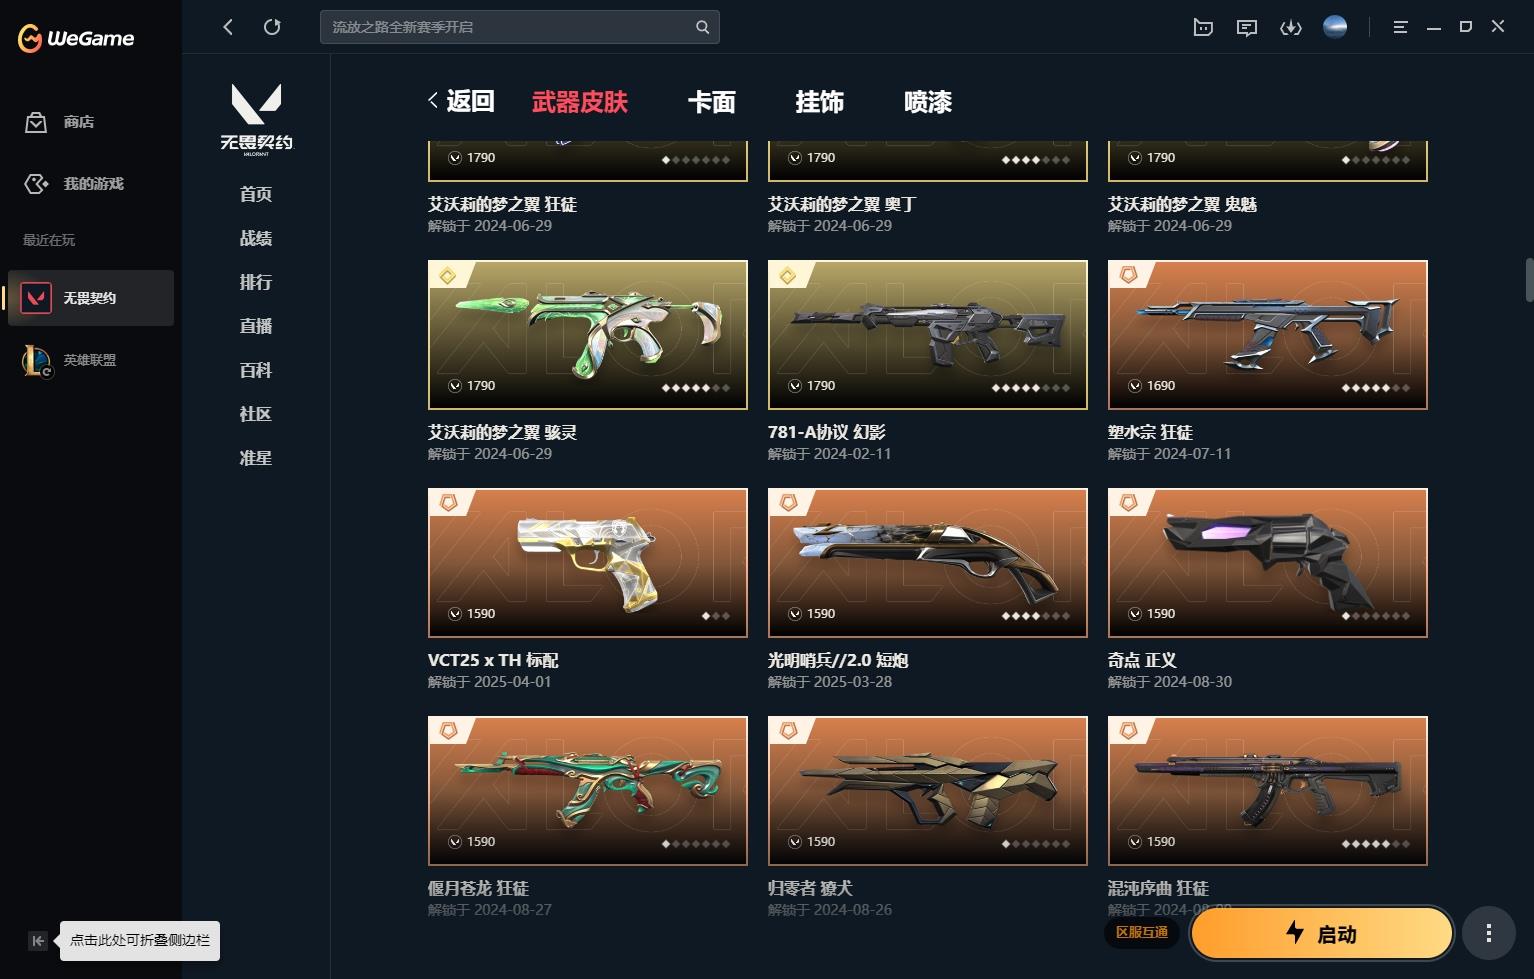Open 商店 in left sidebar

coord(61,122)
